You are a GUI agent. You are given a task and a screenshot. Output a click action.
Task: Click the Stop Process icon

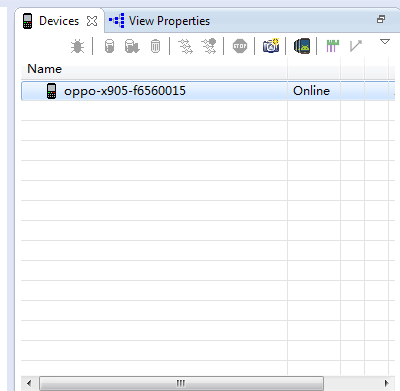click(240, 46)
